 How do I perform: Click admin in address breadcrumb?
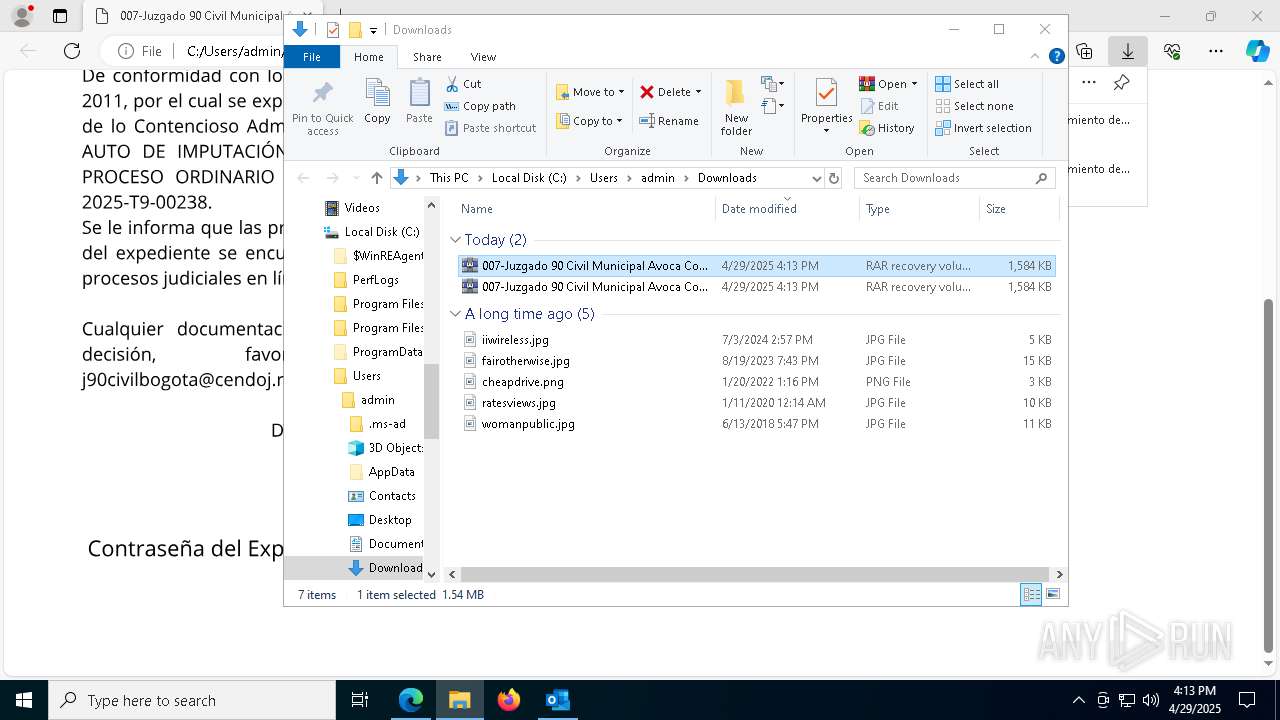(x=658, y=178)
